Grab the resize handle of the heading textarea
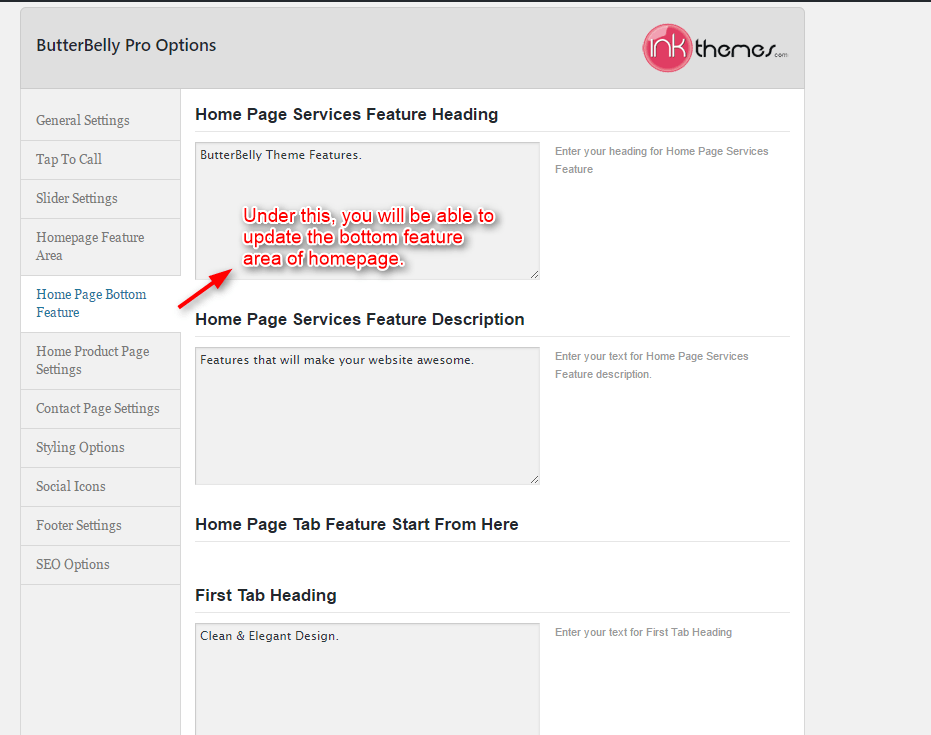Screen dimensions: 931x735 [534, 274]
